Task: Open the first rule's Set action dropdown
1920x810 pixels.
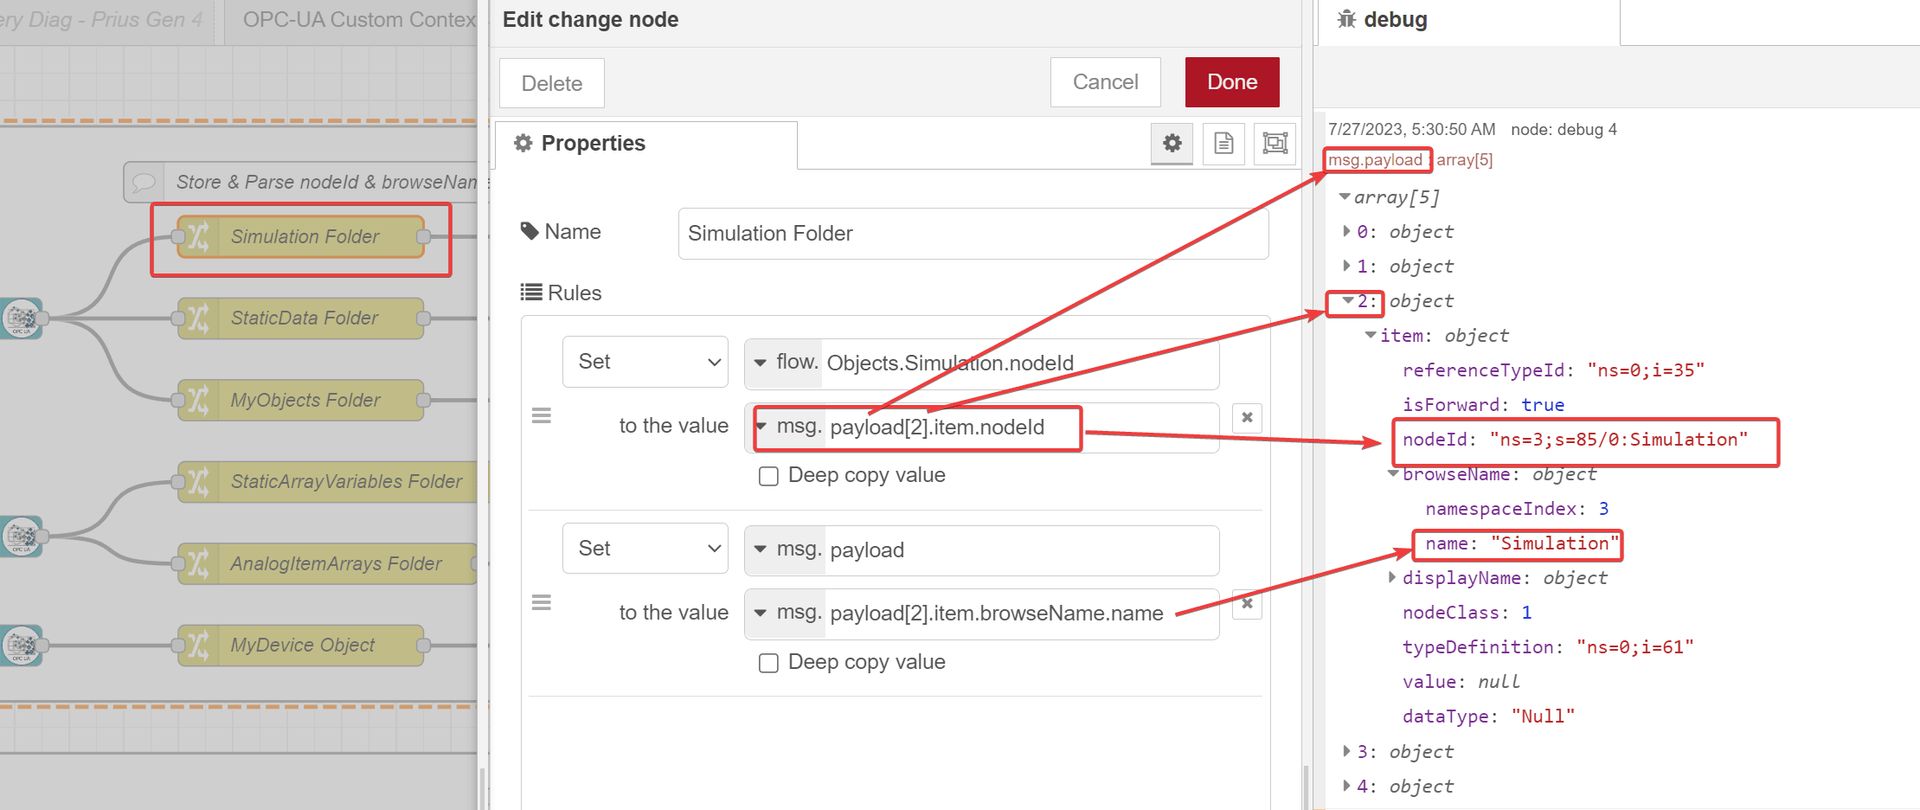Action: (645, 362)
